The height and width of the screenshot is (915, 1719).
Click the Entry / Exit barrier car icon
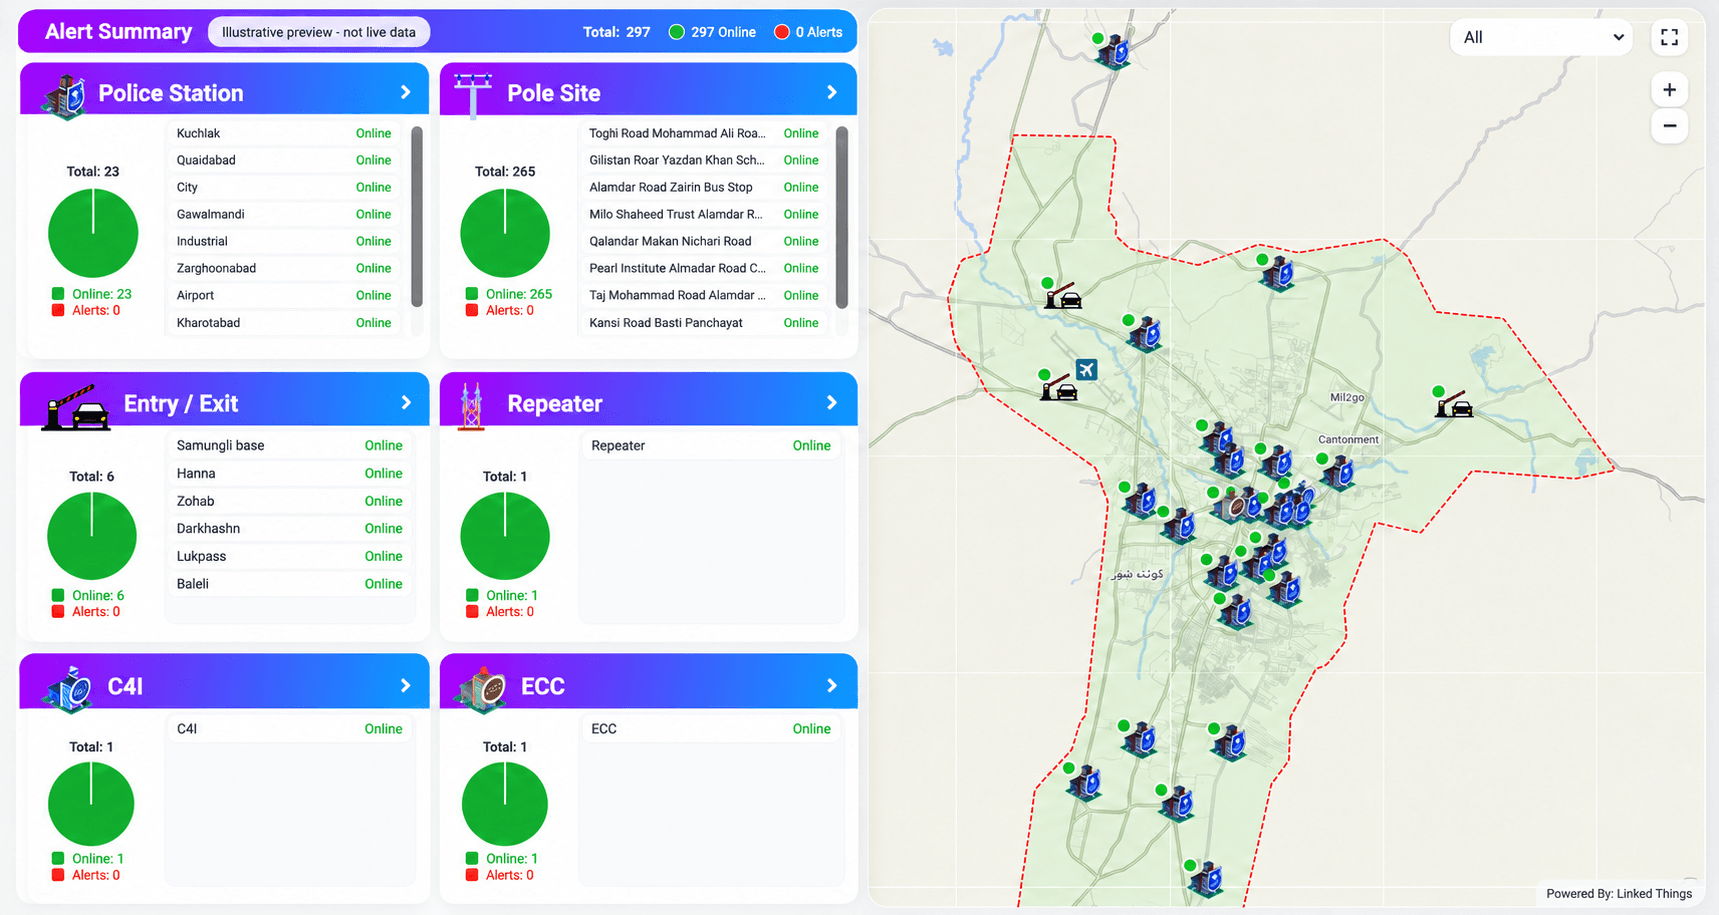76,407
